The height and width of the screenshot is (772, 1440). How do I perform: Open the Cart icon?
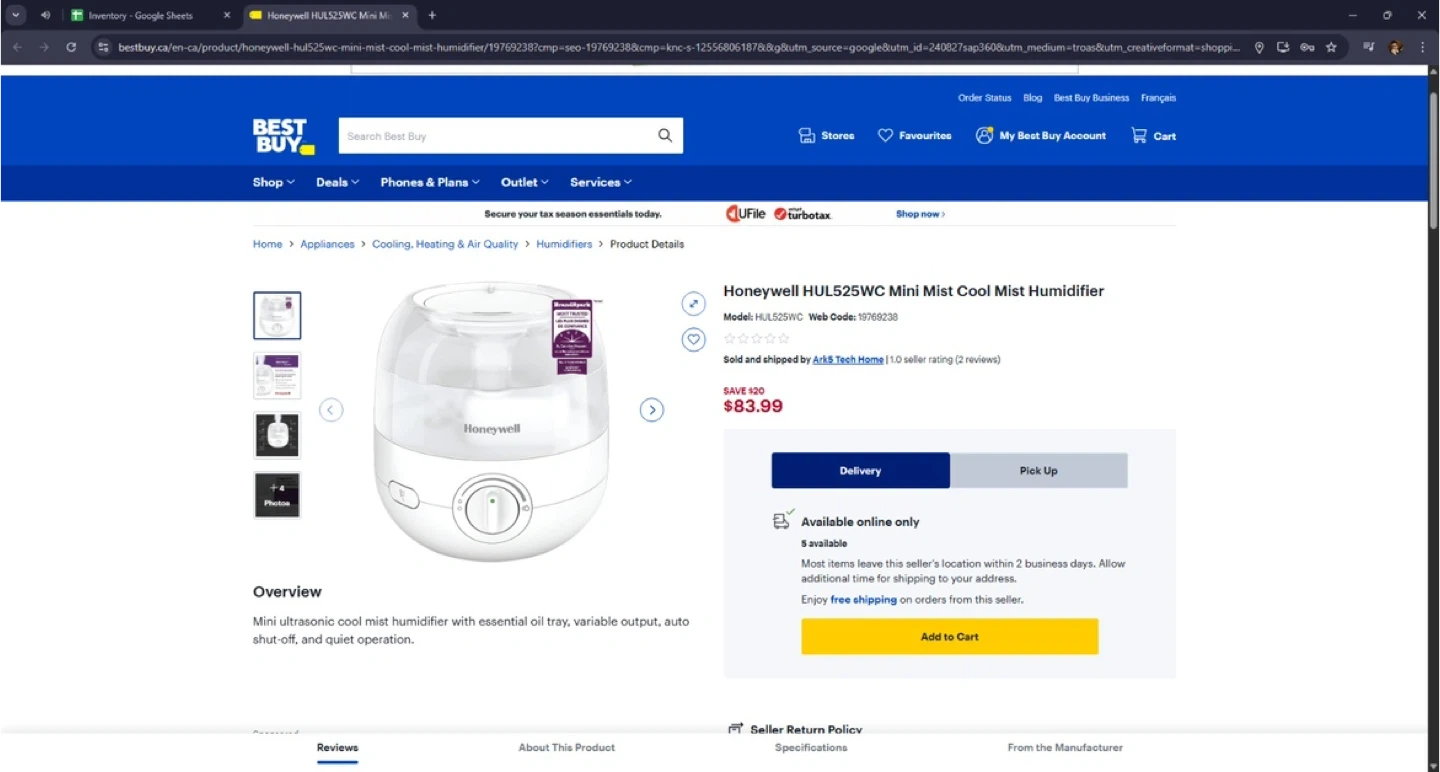pos(1139,135)
